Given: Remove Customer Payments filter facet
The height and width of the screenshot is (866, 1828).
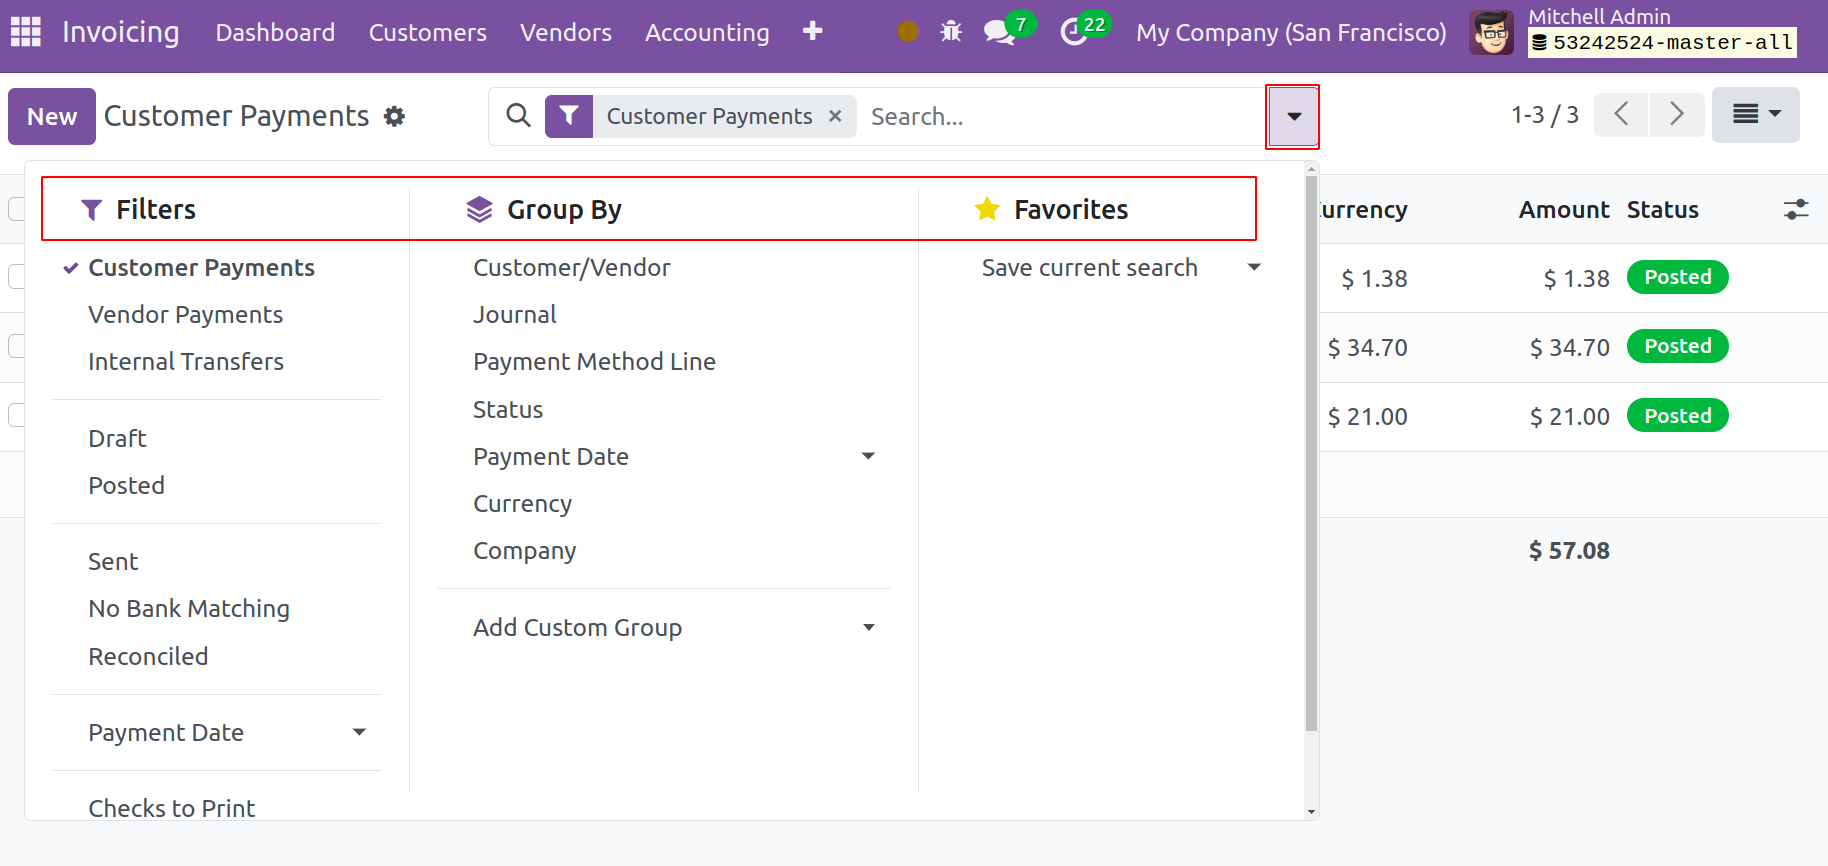Looking at the screenshot, I should coord(835,116).
